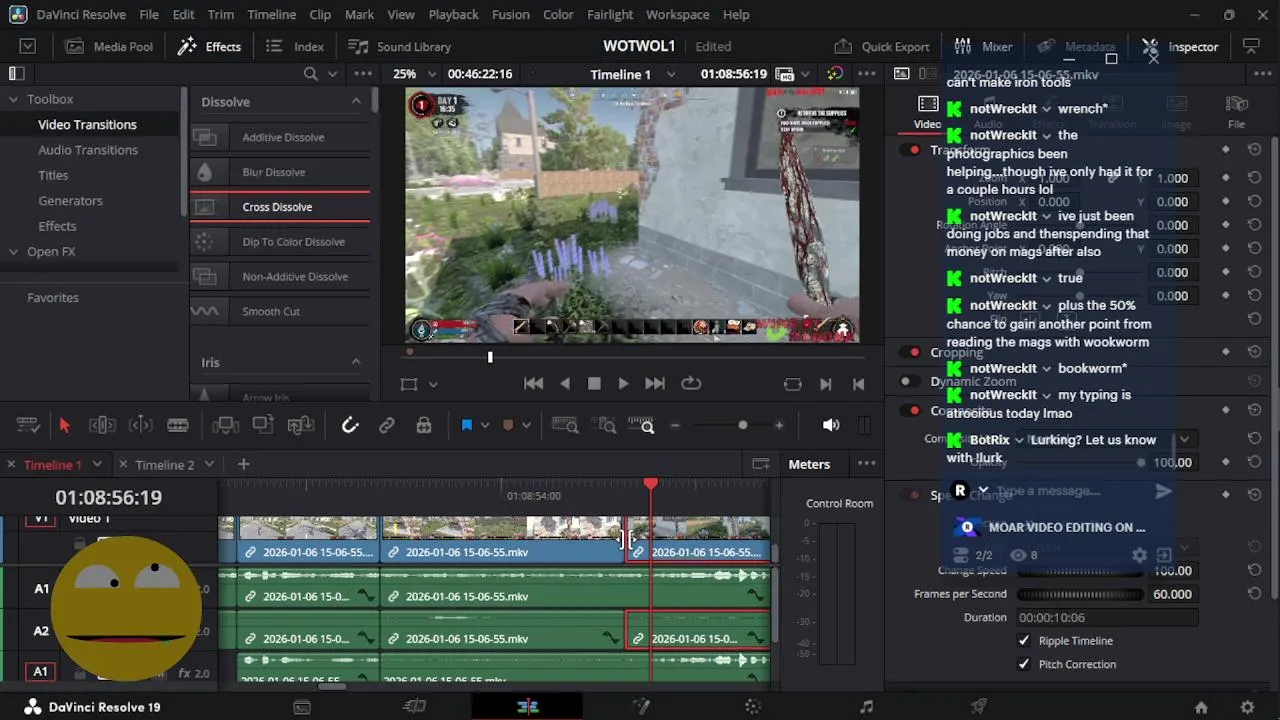Toggle timeline snapping magnet
The height and width of the screenshot is (720, 1280).
pos(350,425)
